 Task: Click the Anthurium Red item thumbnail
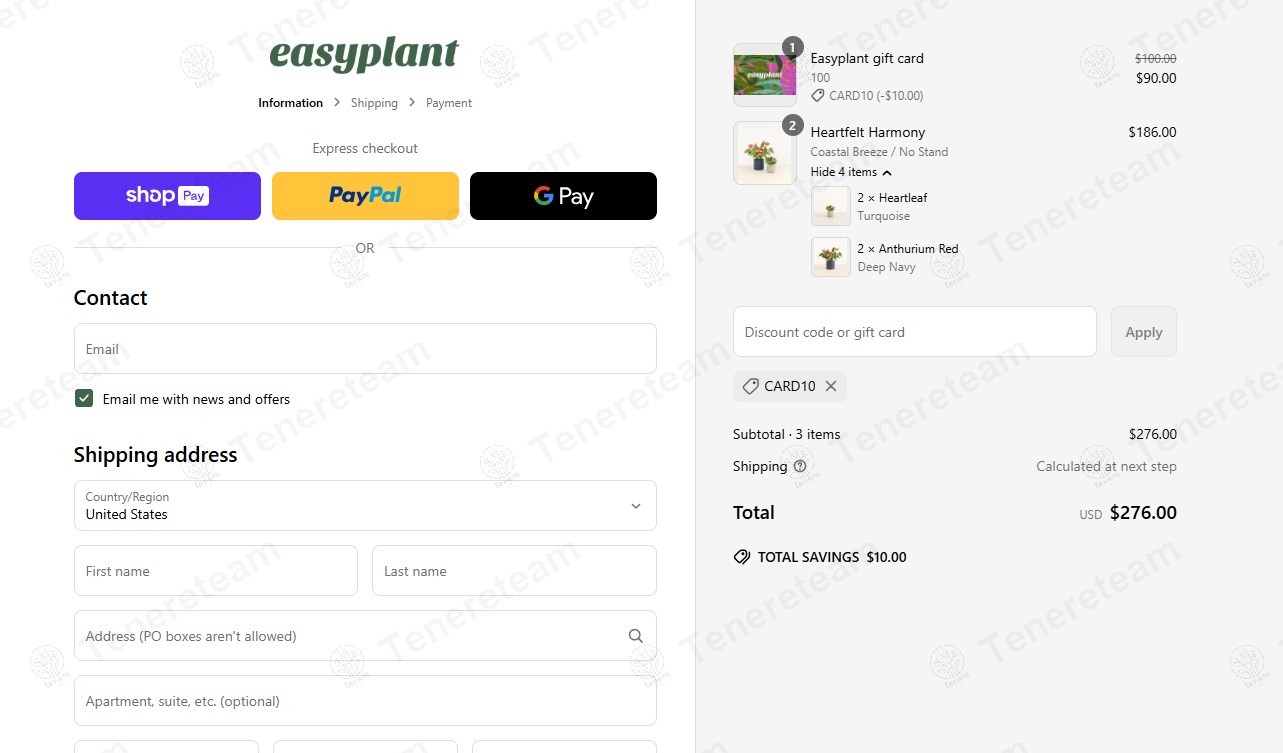coord(831,257)
